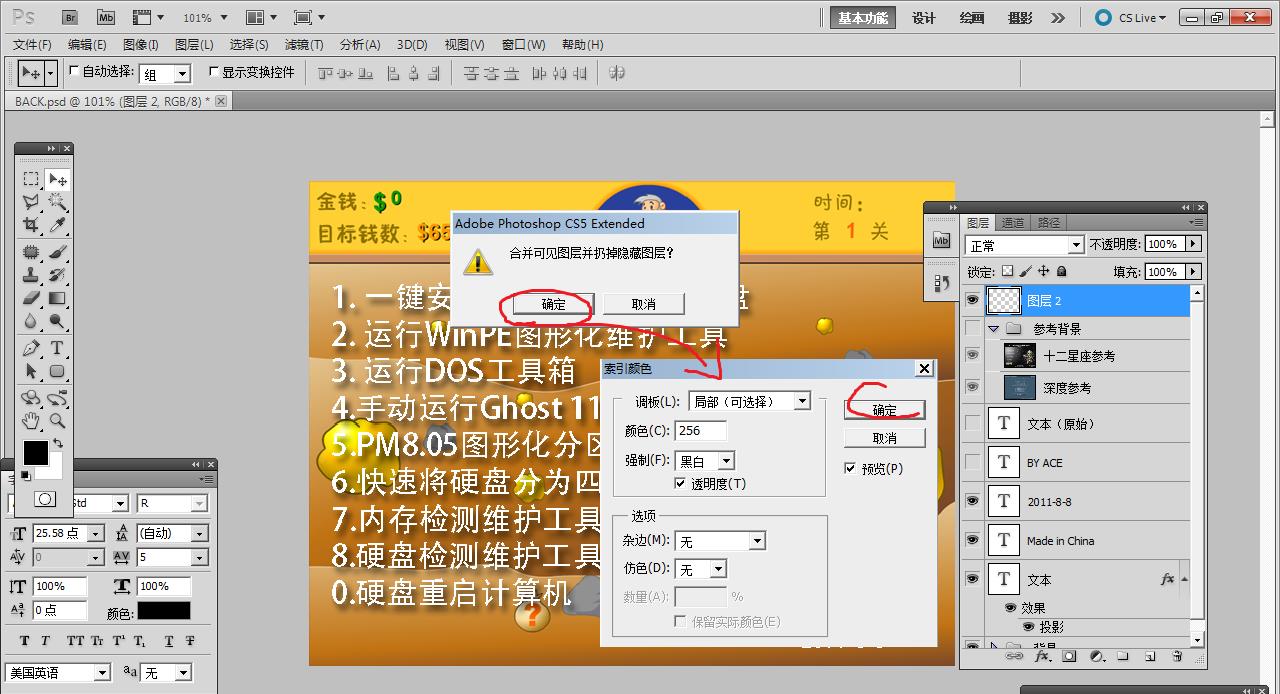Select the Magic Wand tool
1280x694 pixels.
[57, 201]
